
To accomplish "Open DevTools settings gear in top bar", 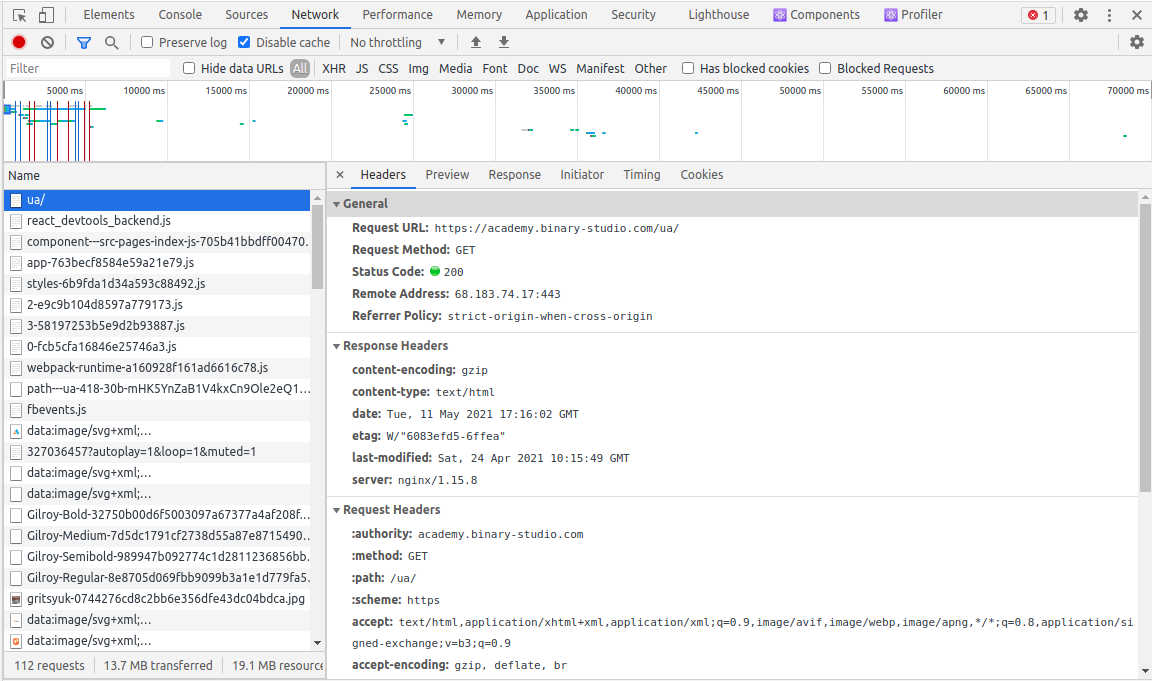I will pyautogui.click(x=1081, y=15).
